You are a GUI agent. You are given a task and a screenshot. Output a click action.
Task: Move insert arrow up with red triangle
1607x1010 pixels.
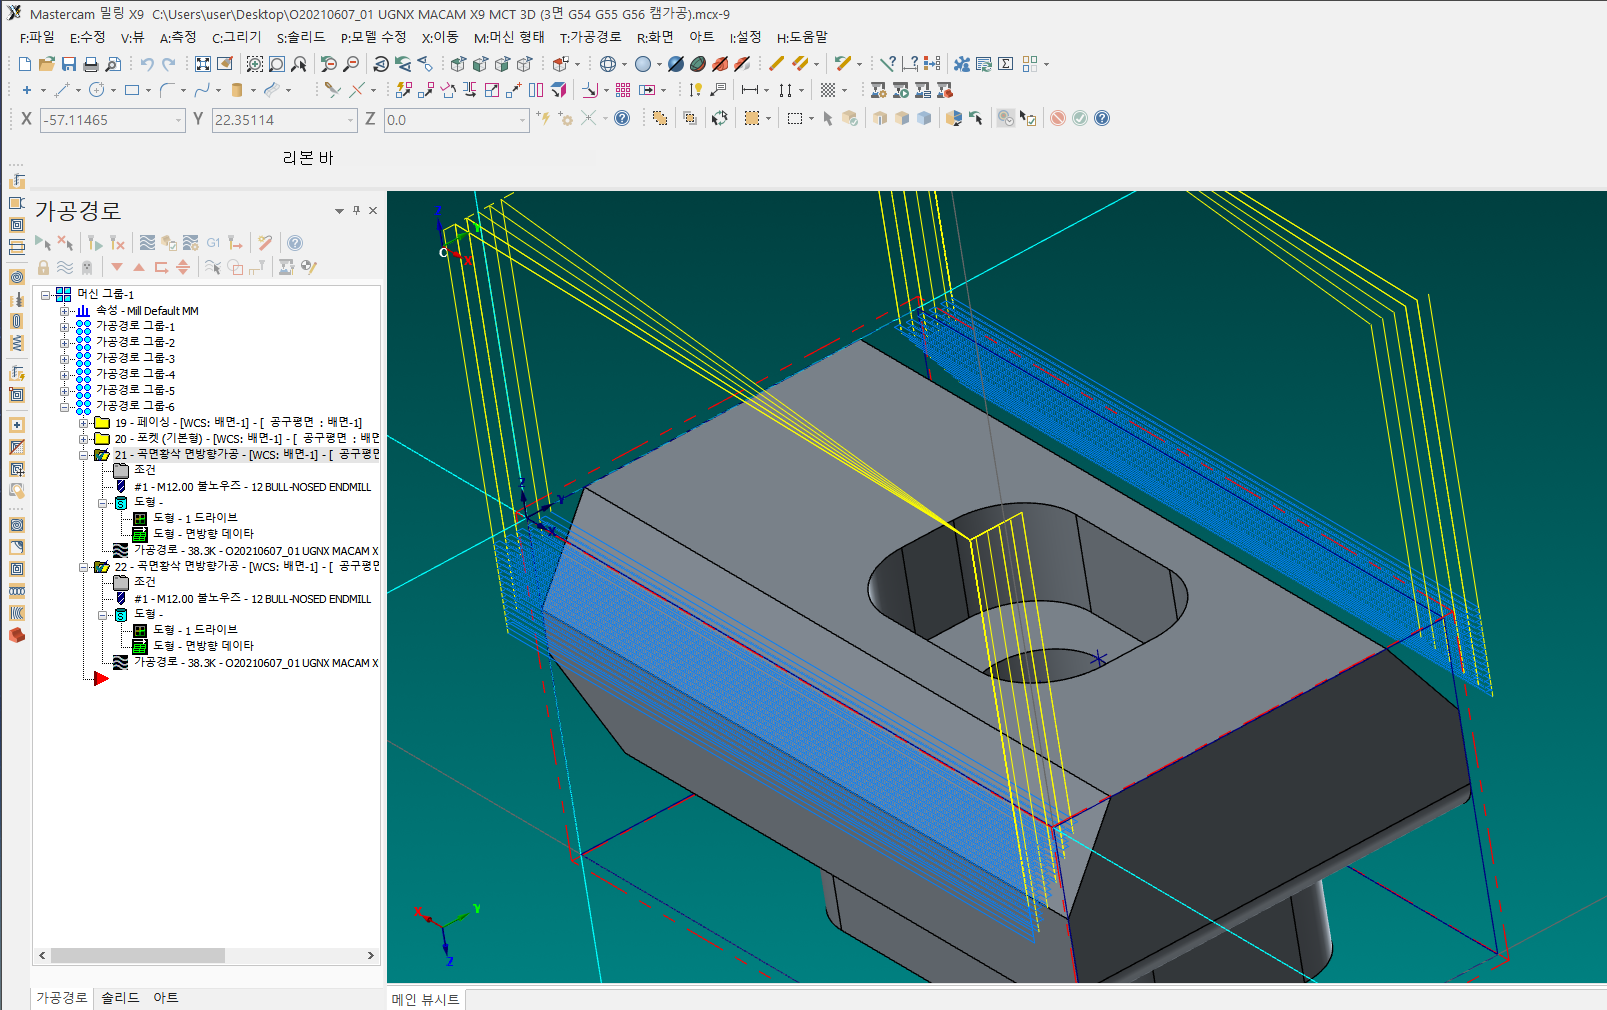click(139, 268)
